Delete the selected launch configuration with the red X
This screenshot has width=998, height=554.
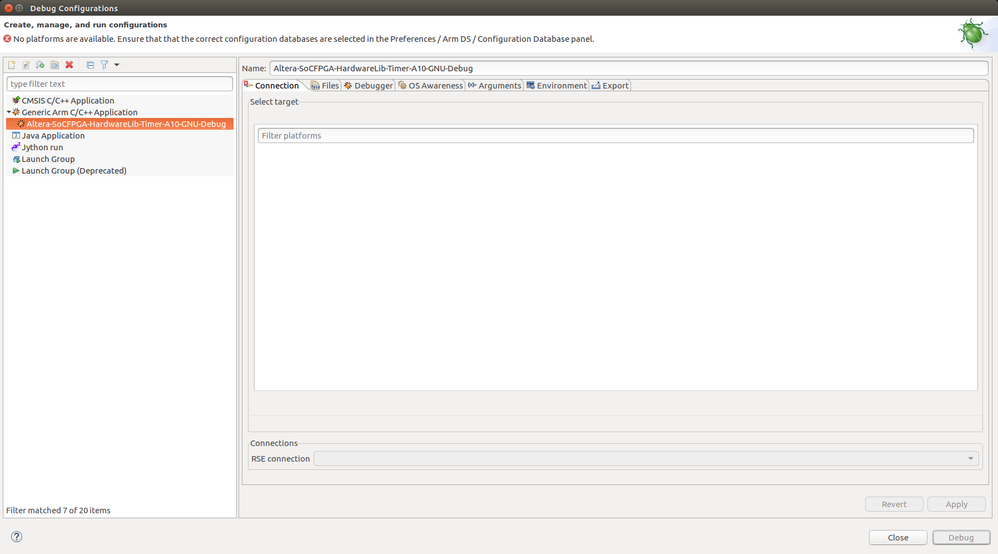[x=69, y=65]
